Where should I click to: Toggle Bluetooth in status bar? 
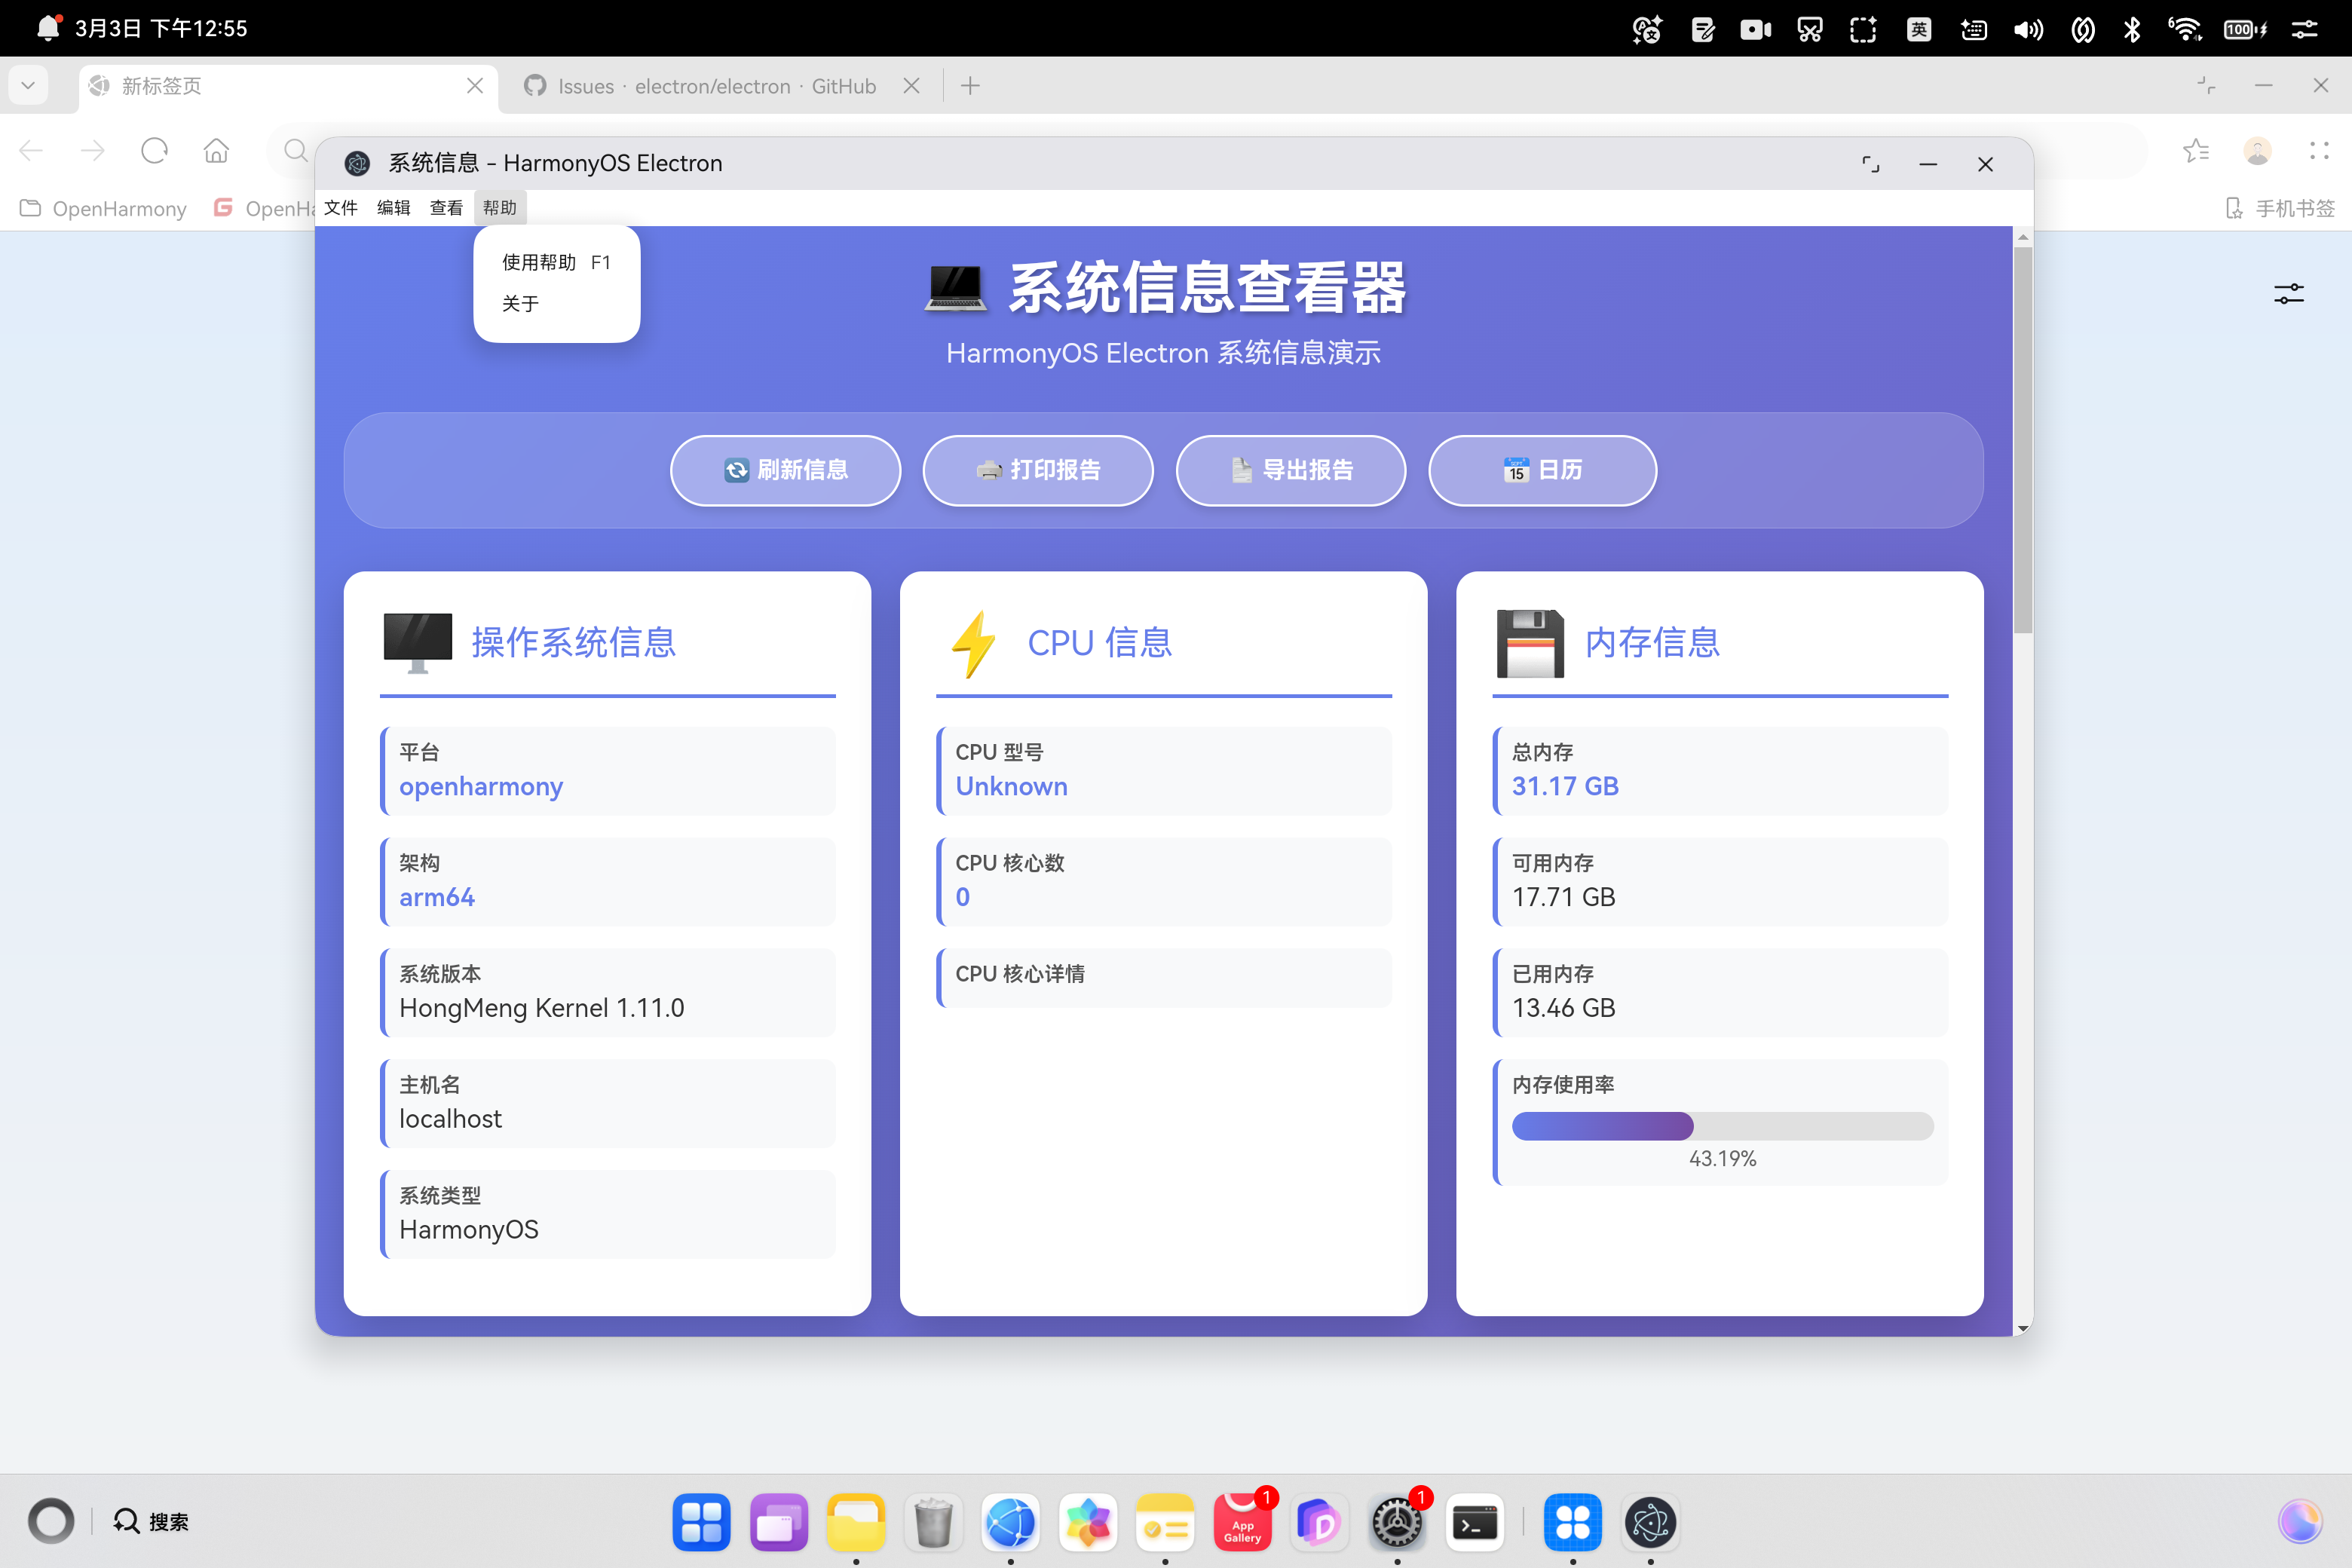2132,29
